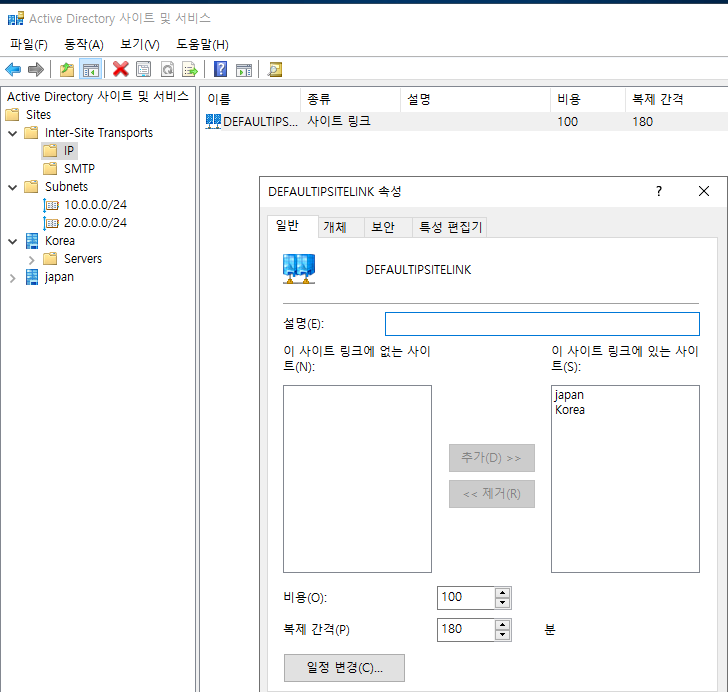Click the Korea site building icon

[x=32, y=241]
